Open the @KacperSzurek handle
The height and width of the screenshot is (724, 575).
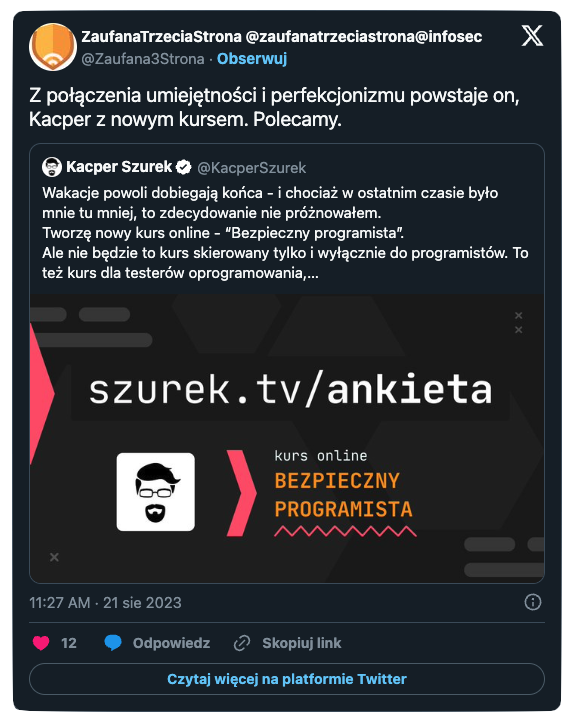(x=252, y=168)
